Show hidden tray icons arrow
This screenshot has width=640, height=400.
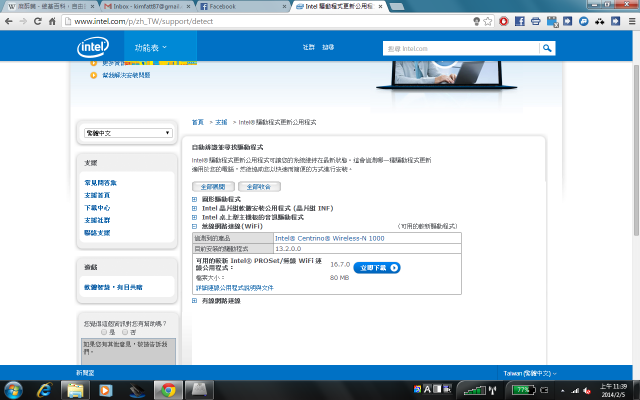tap(563, 391)
